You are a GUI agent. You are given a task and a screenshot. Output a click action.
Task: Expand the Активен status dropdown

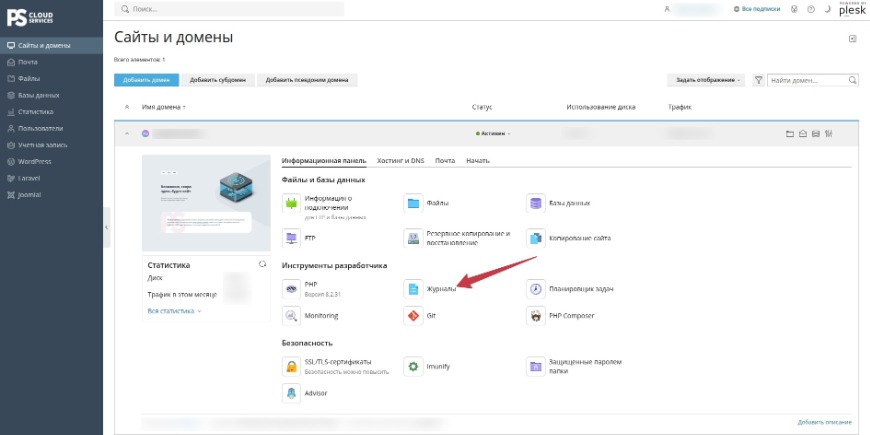pos(493,134)
